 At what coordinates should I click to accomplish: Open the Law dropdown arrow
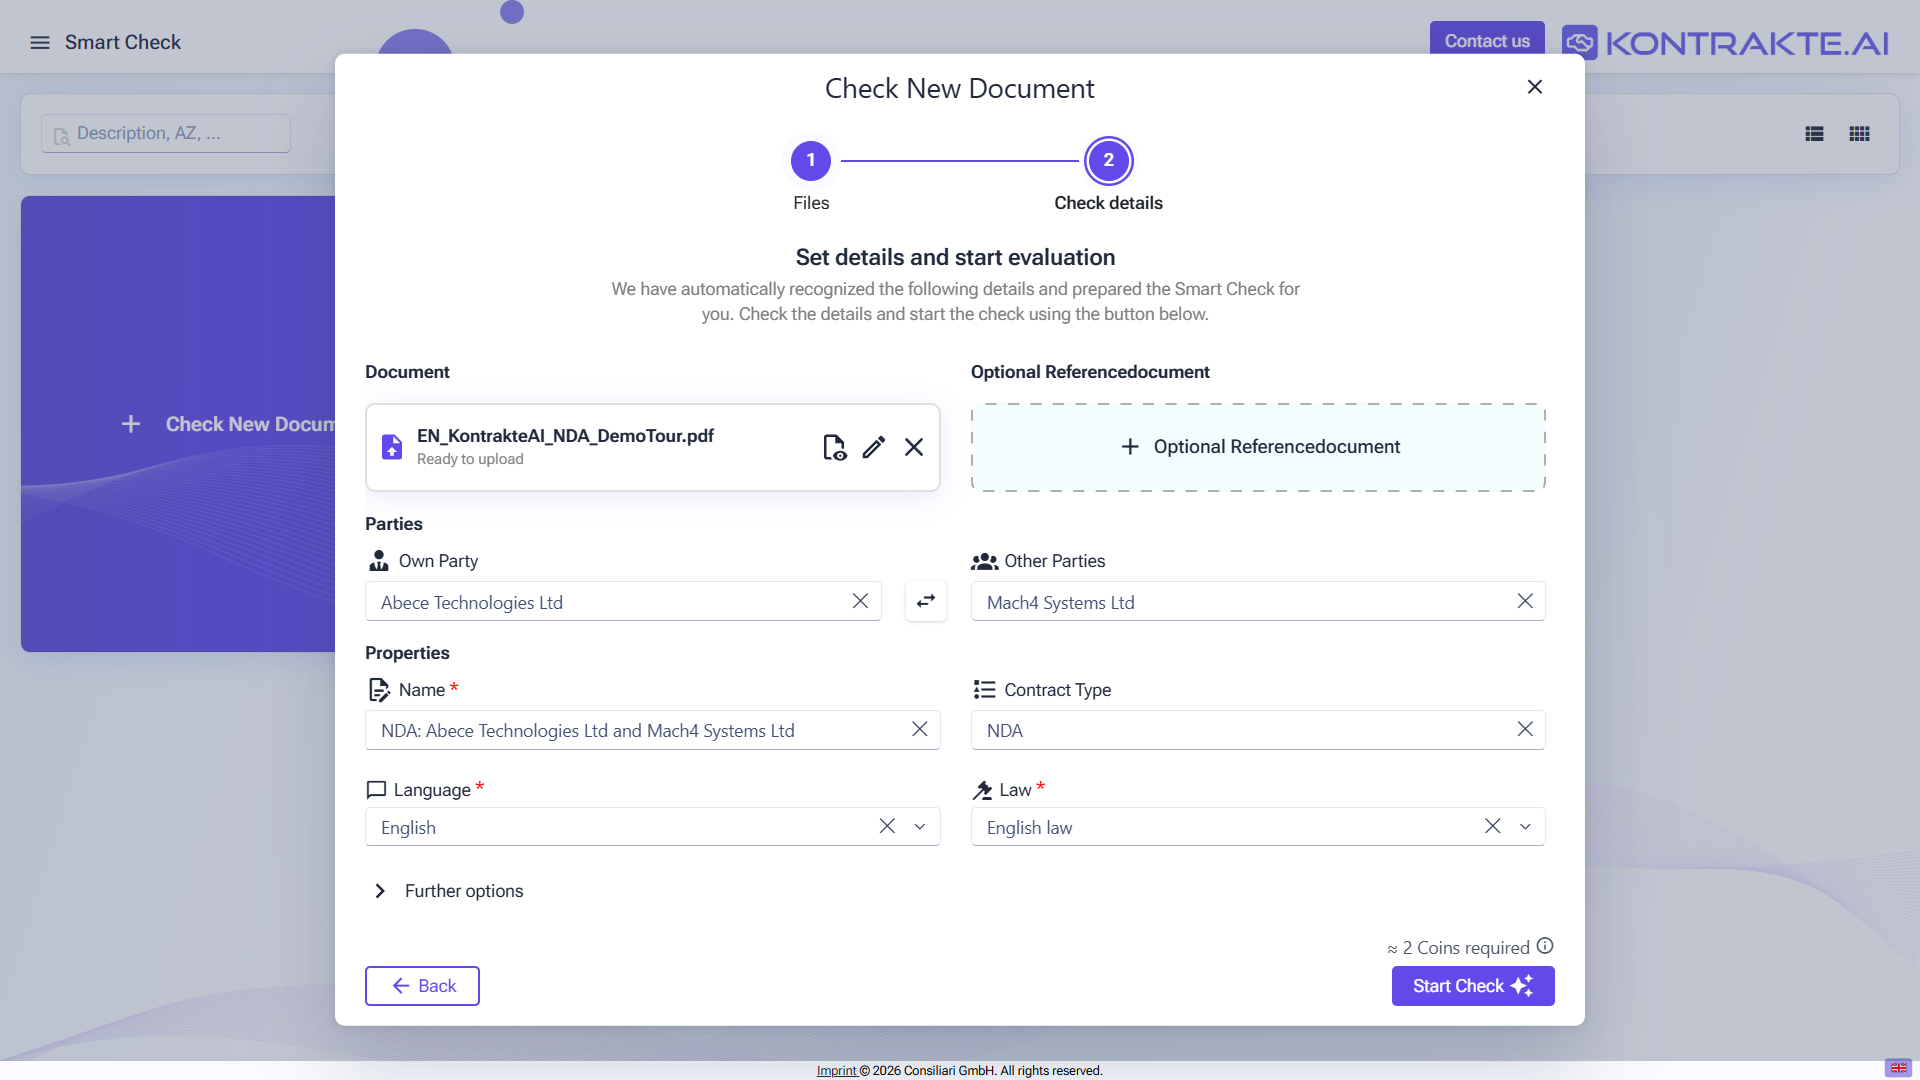pos(1525,827)
